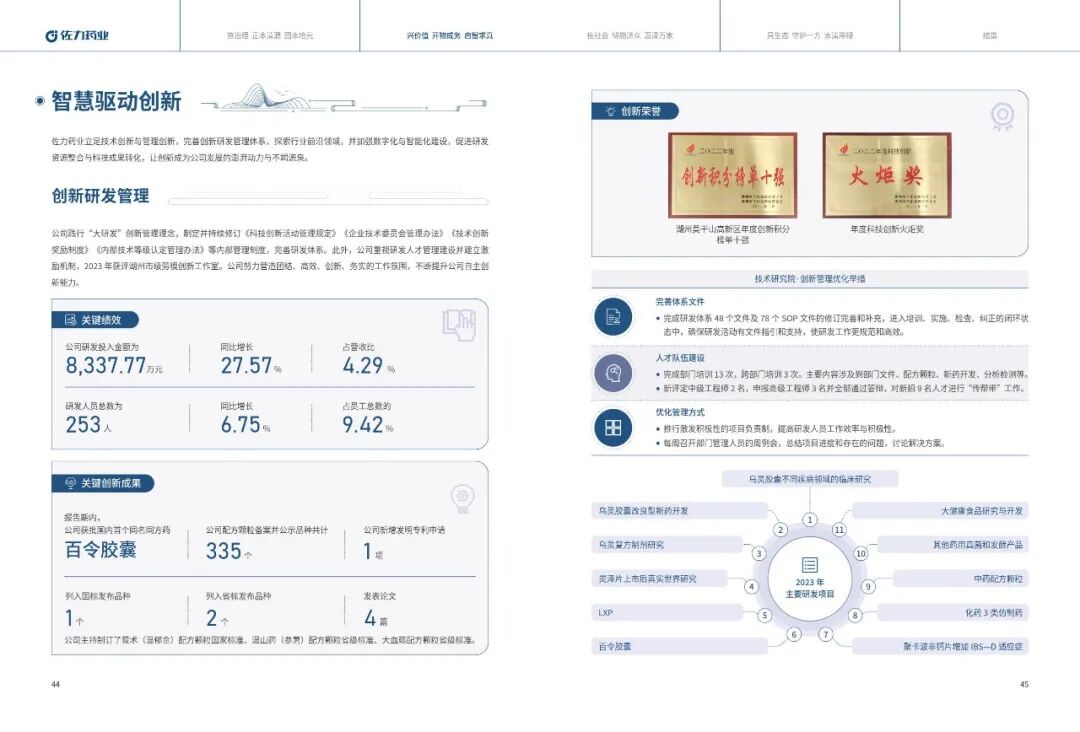The height and width of the screenshot is (732, 1080).
Task: Click the 253人 R&D staff figure
Action: tap(88, 424)
